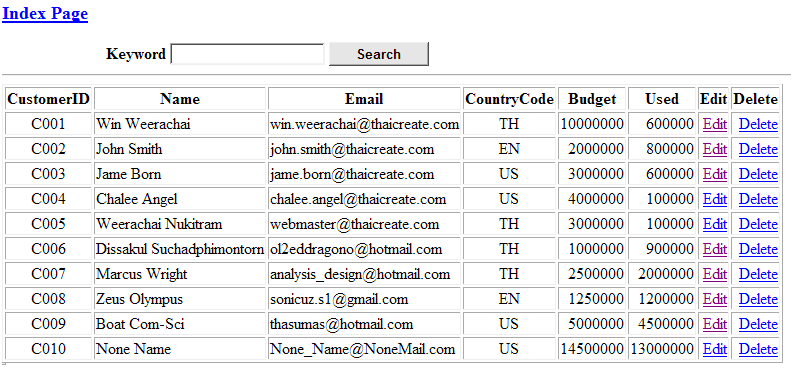Click used value 13000000

pos(662,349)
